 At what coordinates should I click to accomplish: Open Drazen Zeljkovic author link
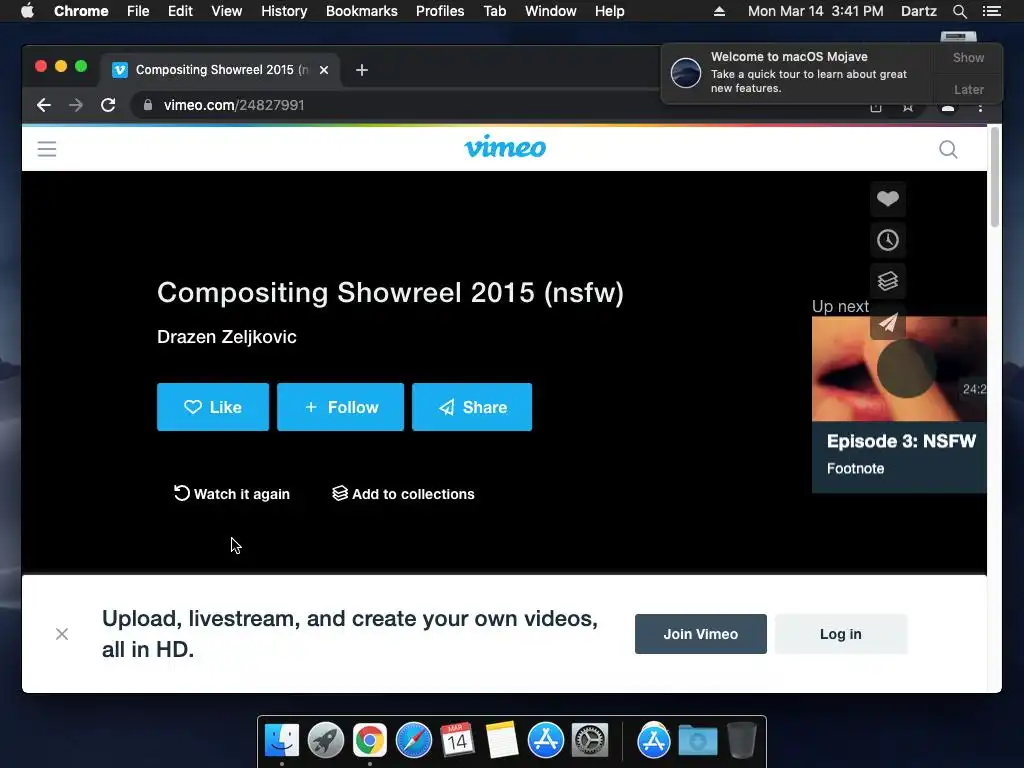click(227, 337)
